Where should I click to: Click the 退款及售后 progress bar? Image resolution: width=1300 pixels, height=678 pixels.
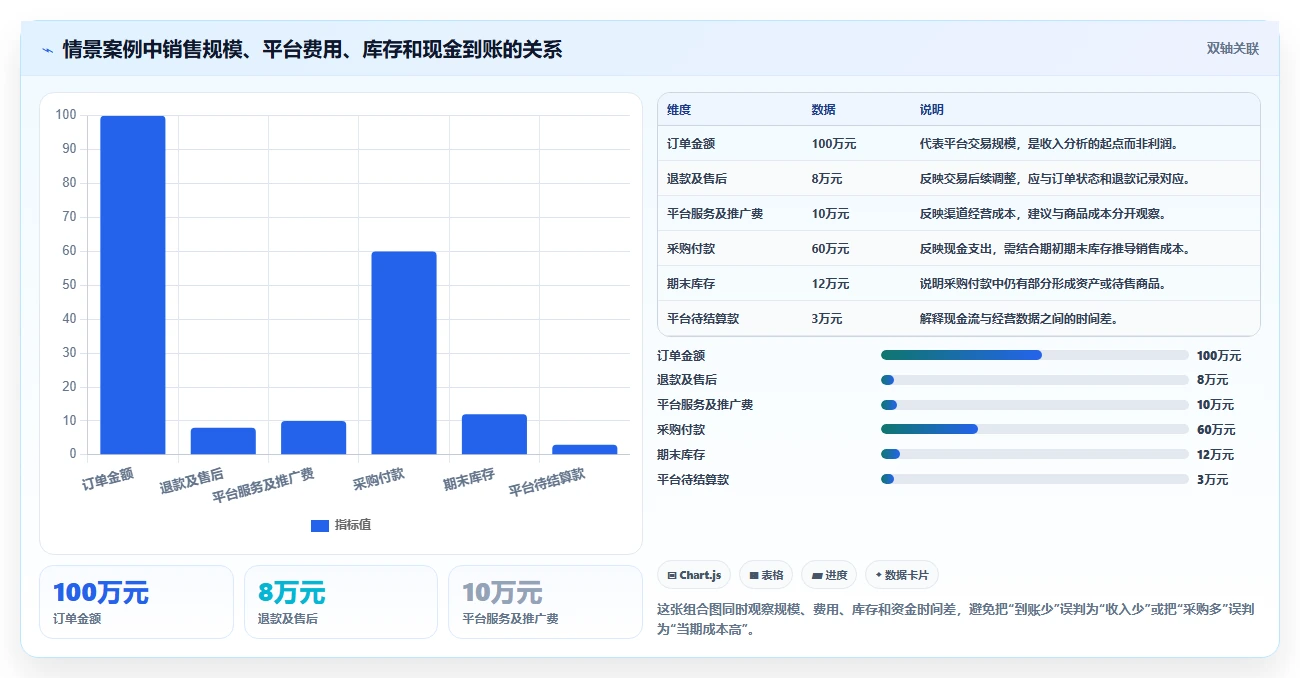(1035, 380)
